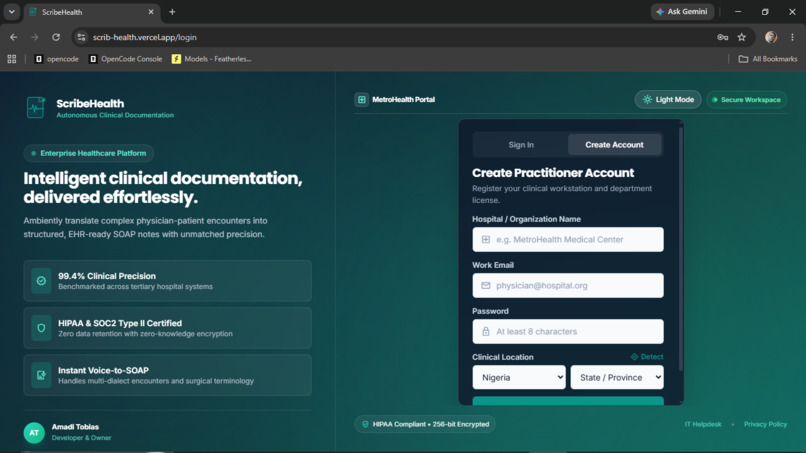Image resolution: width=806 pixels, height=453 pixels.
Task: Click the Developer & Owner label
Action: click(x=81, y=438)
